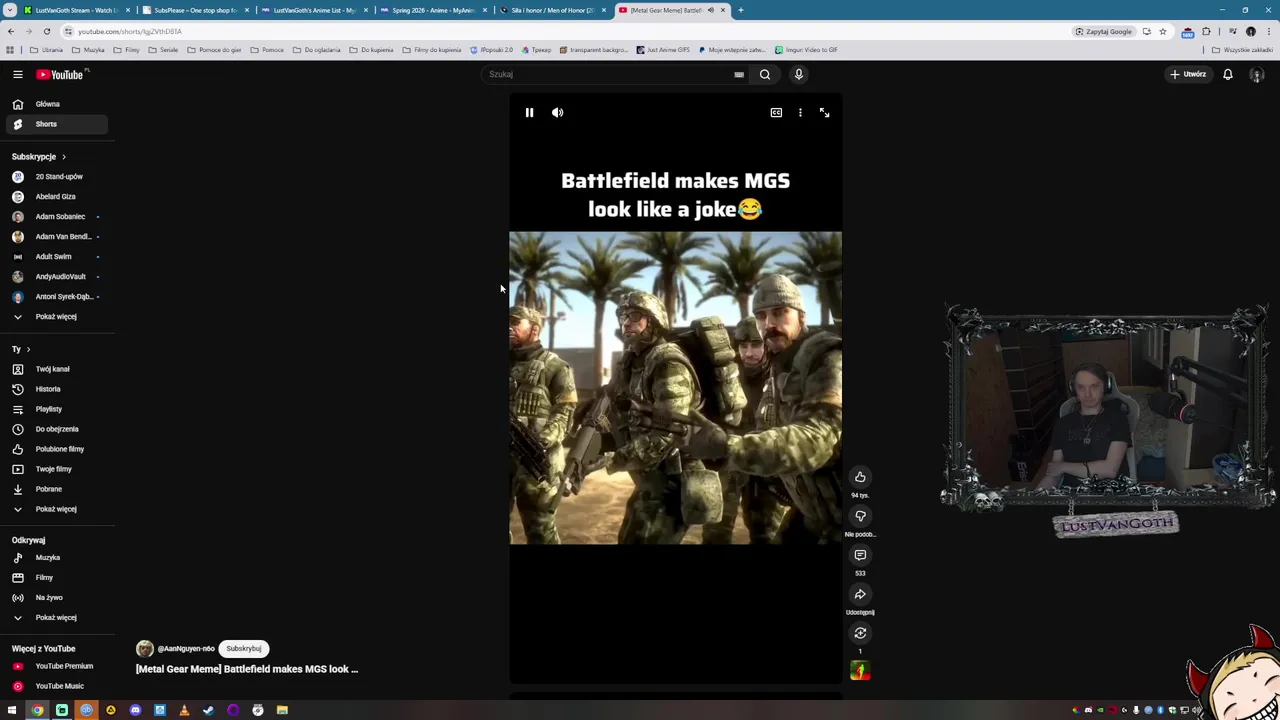Open Na żywo live section
Image resolution: width=1280 pixels, height=720 pixels.
pos(56,598)
